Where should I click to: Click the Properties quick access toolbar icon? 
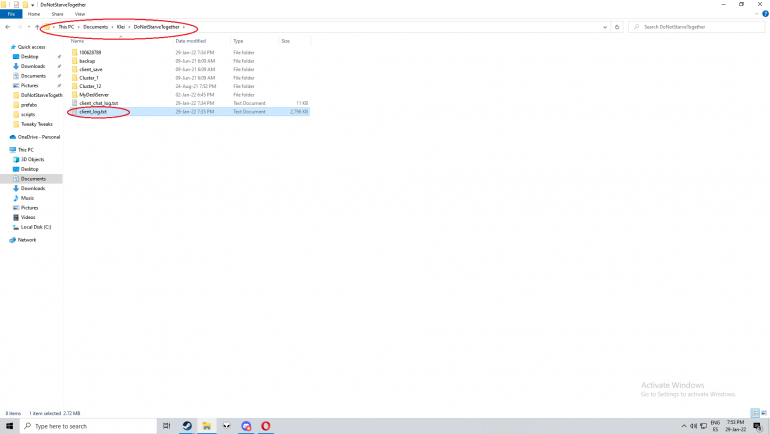(16, 5)
